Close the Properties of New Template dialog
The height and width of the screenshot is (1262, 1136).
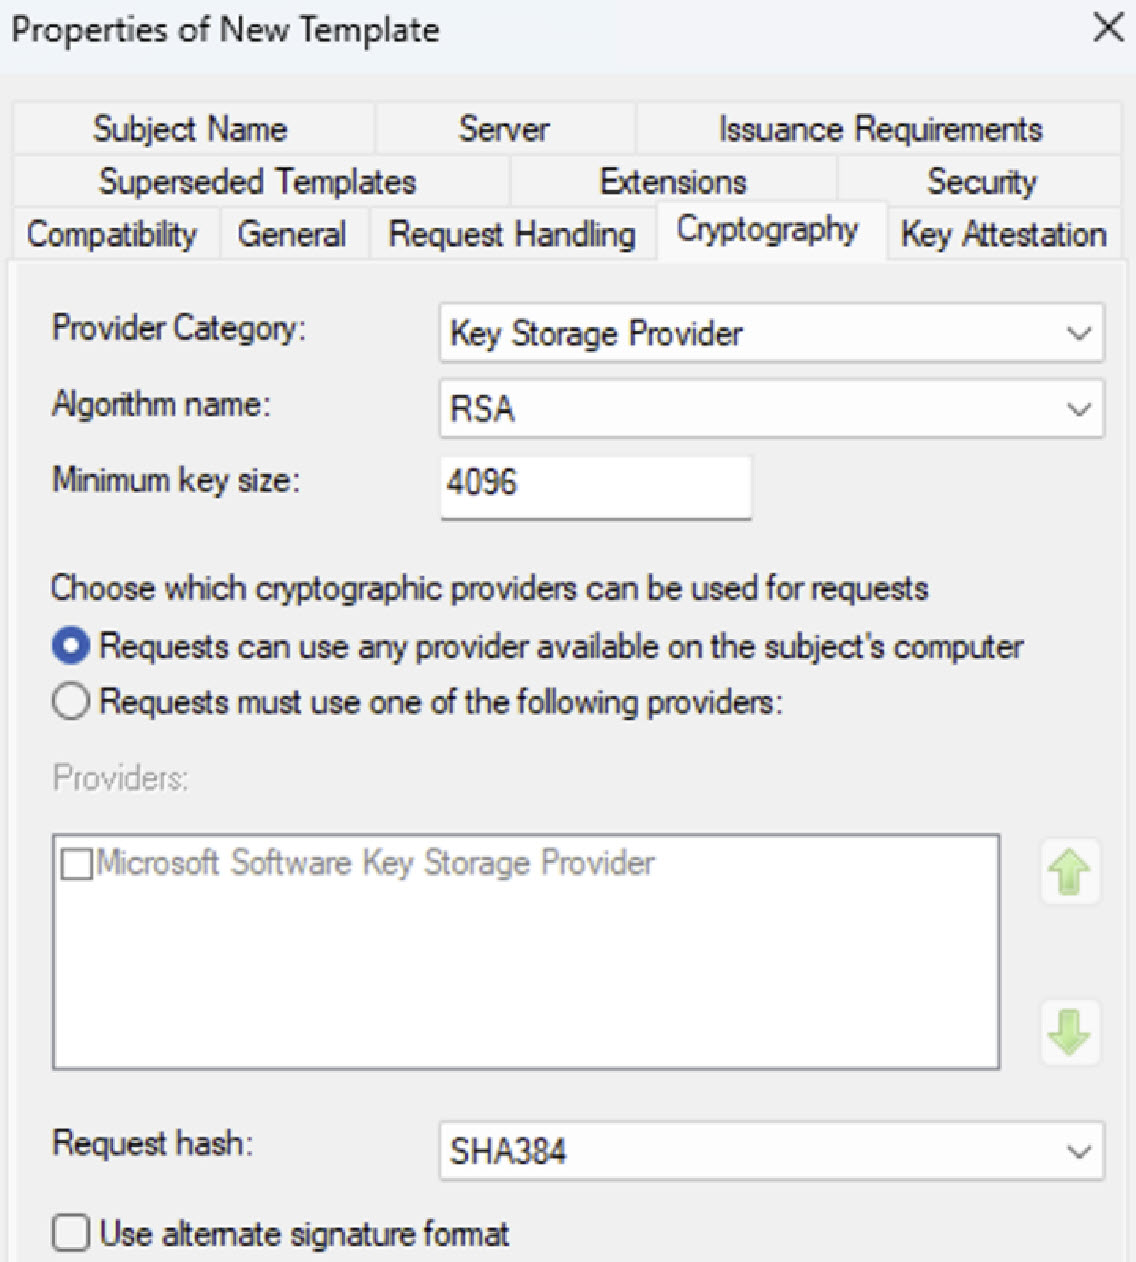(x=1108, y=28)
